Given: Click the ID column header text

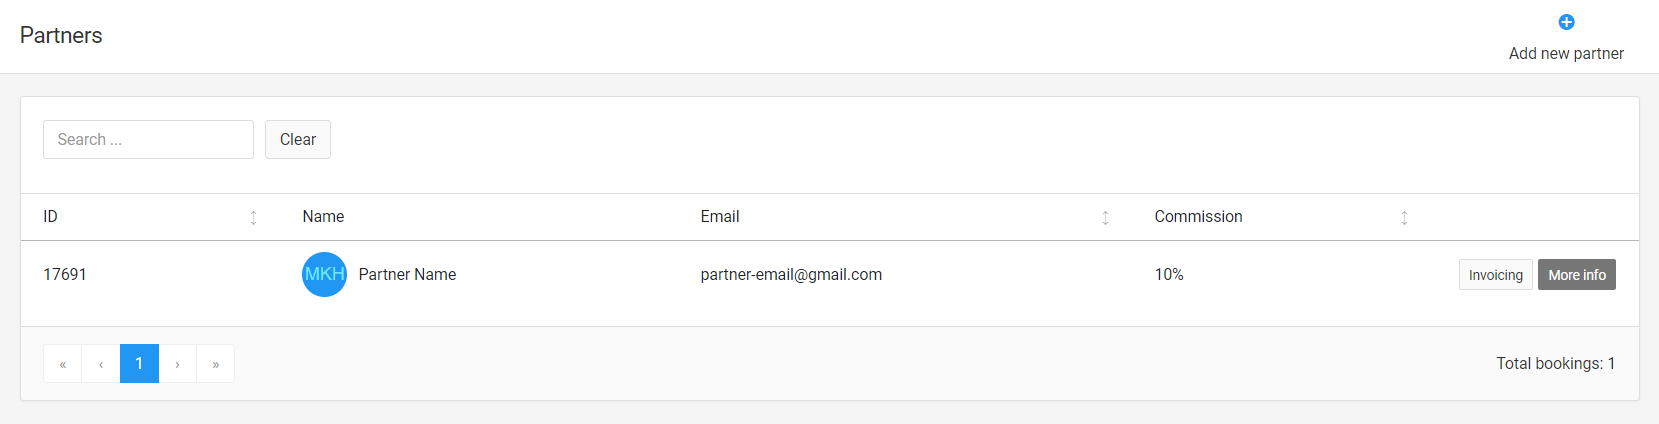Looking at the screenshot, I should pyautogui.click(x=50, y=217).
